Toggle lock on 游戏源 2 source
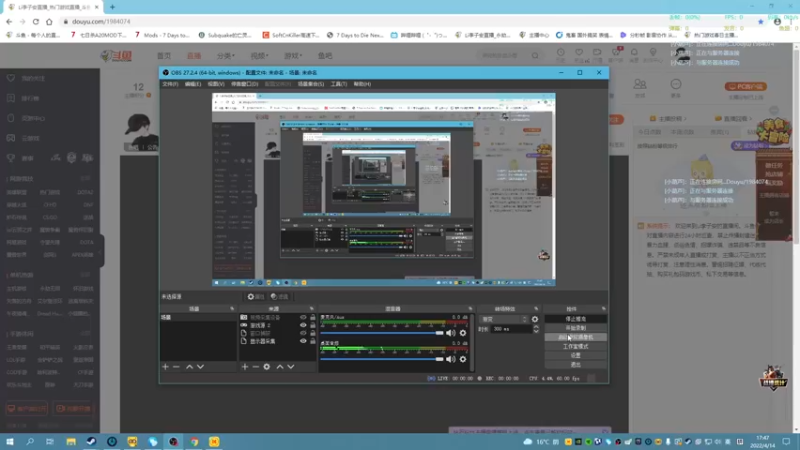The width and height of the screenshot is (800, 450). (x=313, y=325)
